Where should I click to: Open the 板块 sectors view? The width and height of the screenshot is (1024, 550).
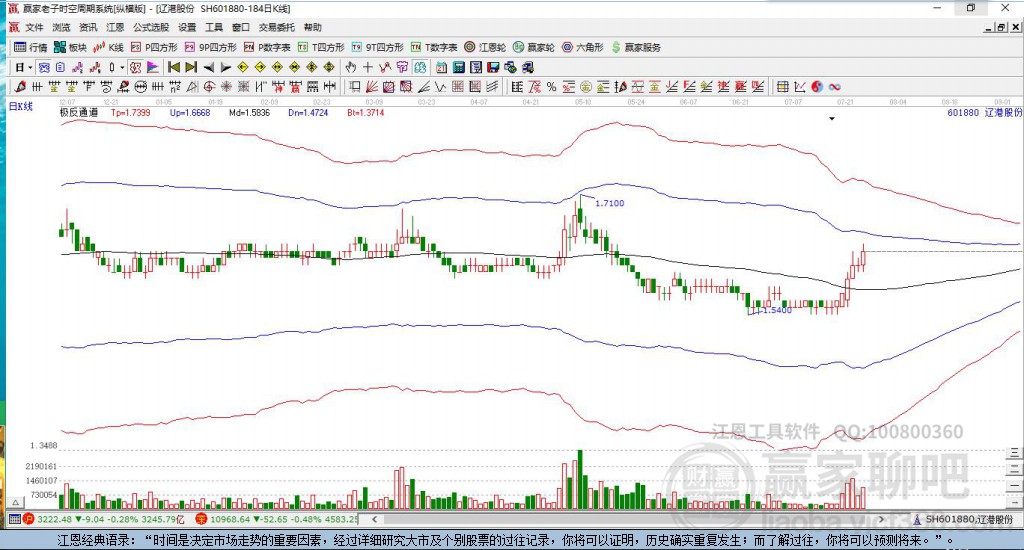coord(70,47)
